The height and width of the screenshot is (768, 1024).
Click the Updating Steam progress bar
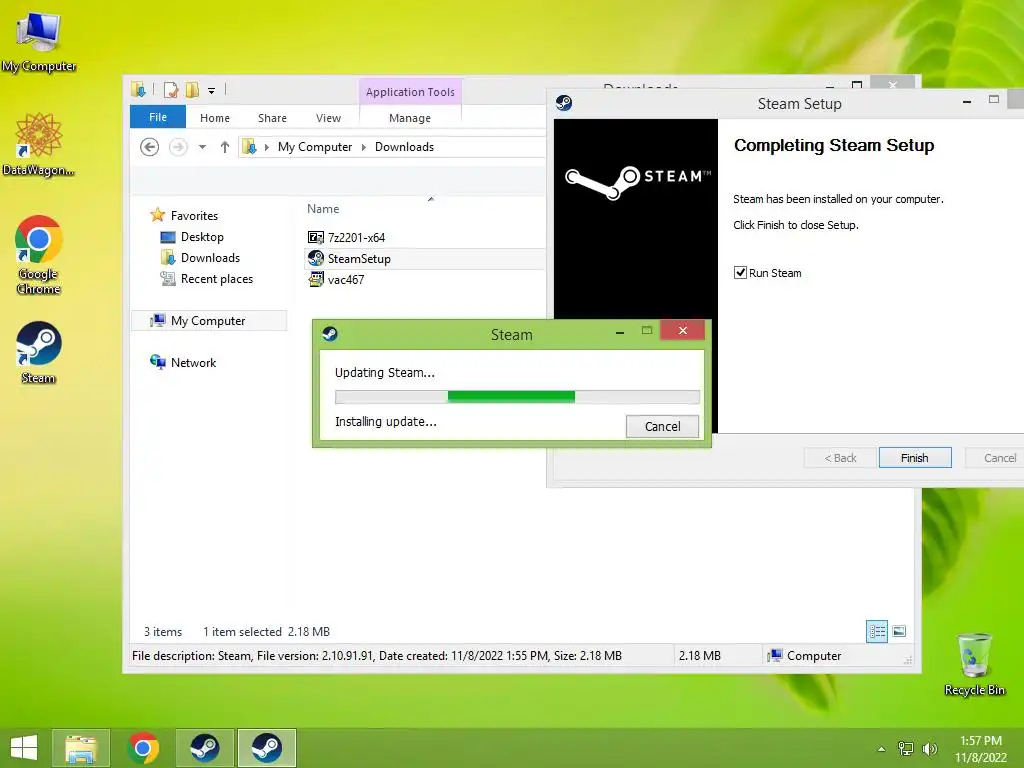[x=517, y=396]
